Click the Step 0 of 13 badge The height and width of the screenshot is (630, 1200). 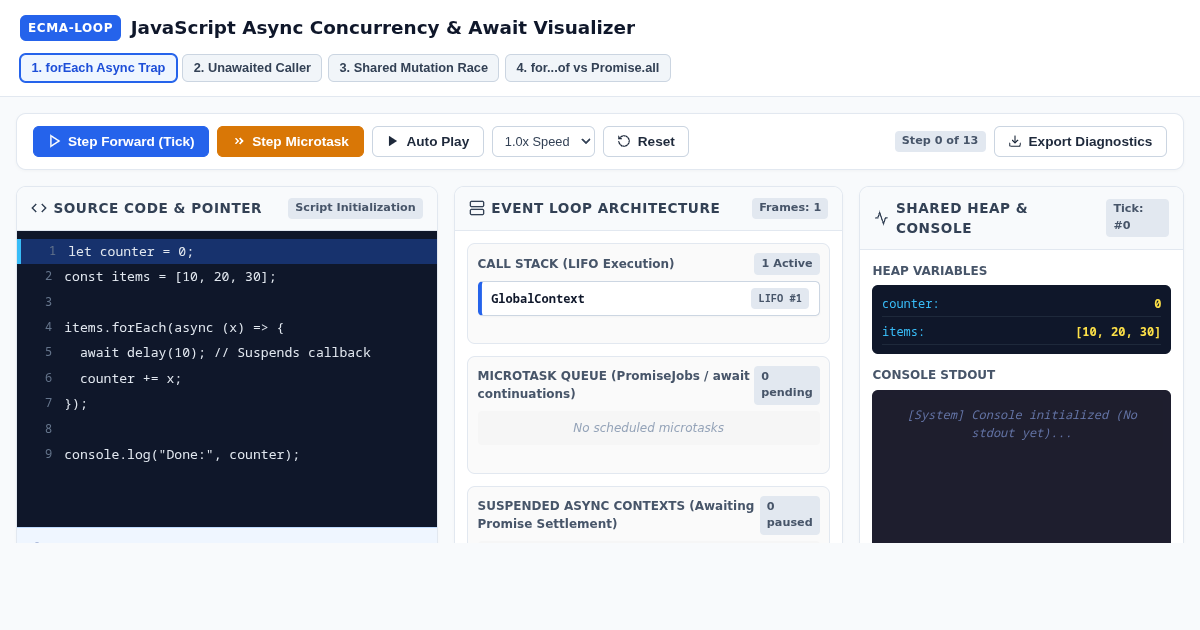pos(940,141)
